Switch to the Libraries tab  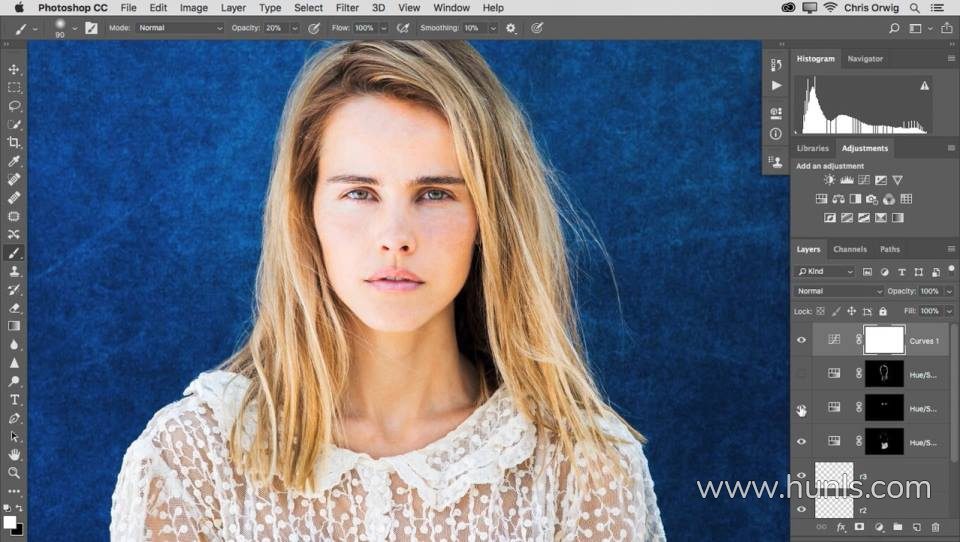click(x=812, y=148)
